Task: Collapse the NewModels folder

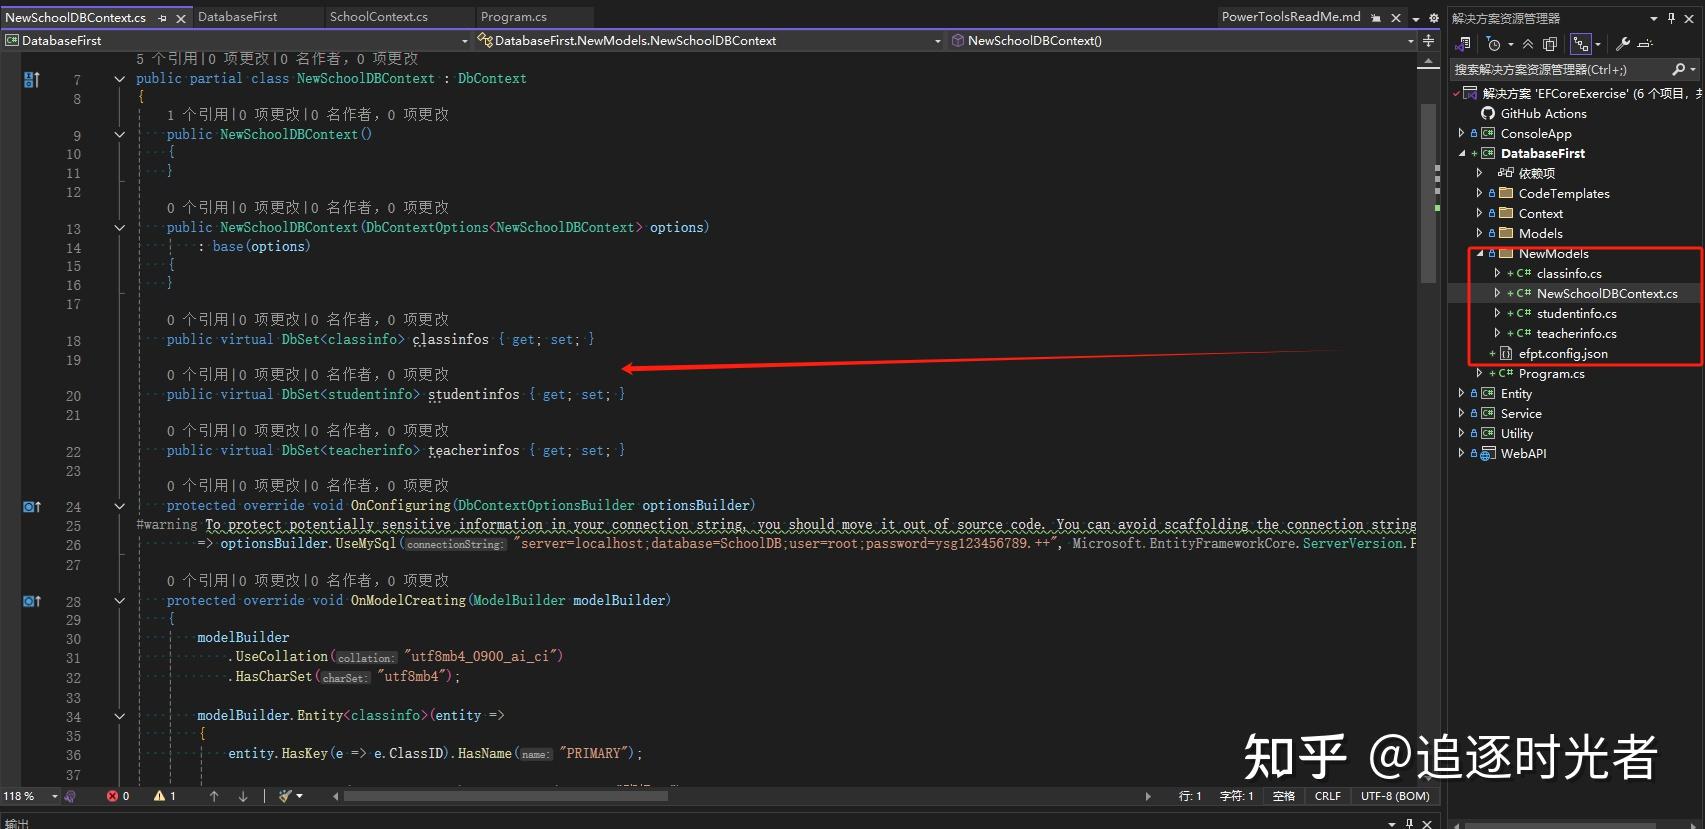Action: 1480,253
